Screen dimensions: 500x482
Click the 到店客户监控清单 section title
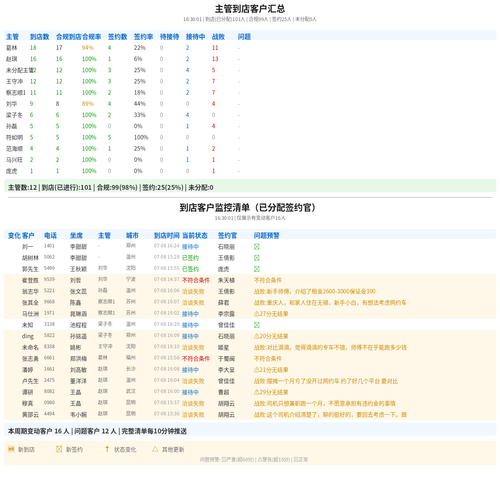(247, 207)
